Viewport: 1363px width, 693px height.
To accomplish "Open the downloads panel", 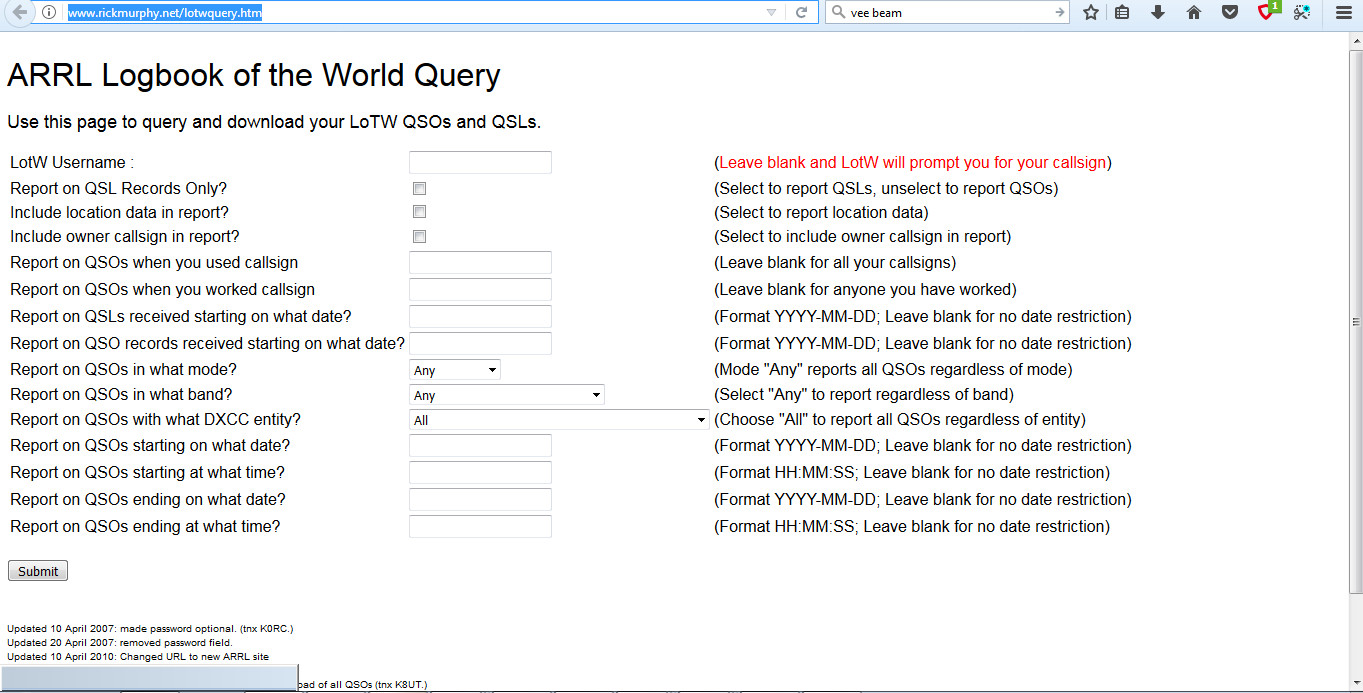I will 1159,13.
